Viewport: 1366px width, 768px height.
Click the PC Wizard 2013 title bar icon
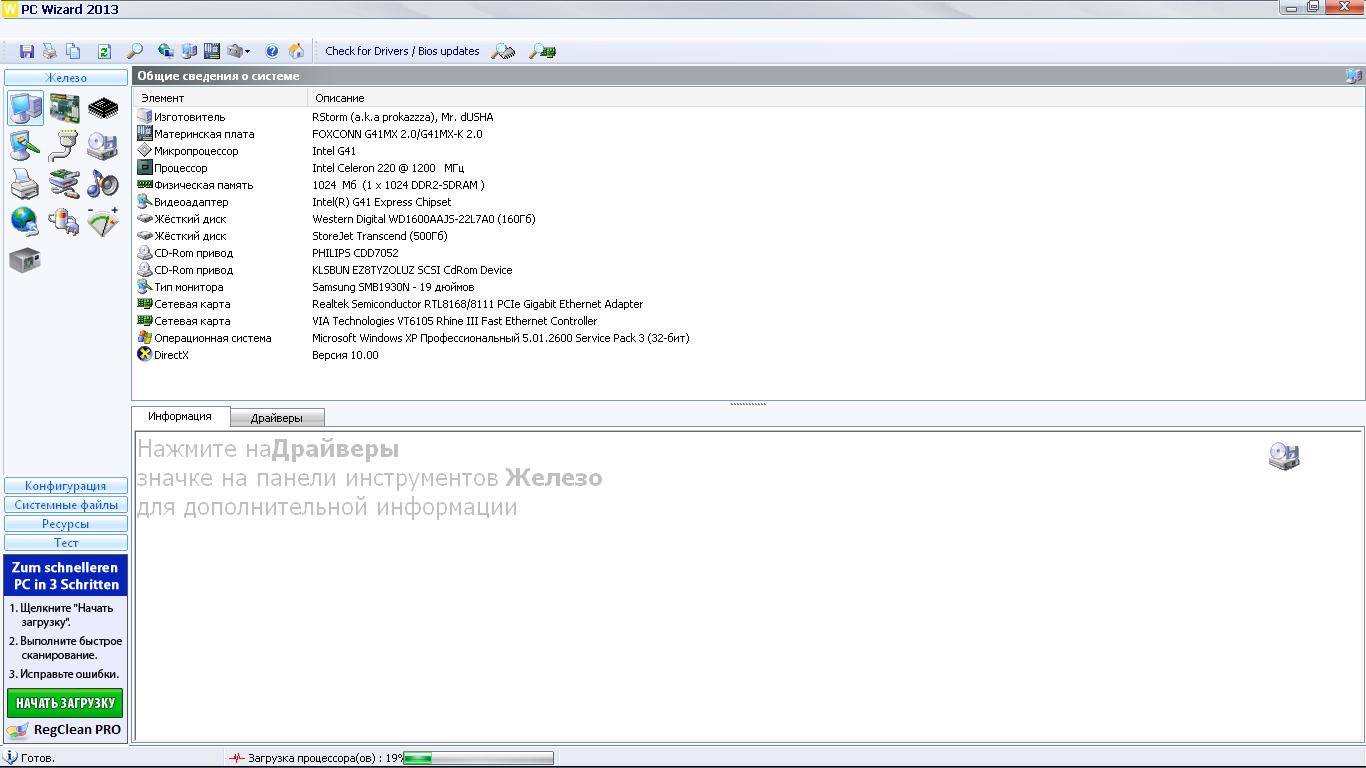11,9
